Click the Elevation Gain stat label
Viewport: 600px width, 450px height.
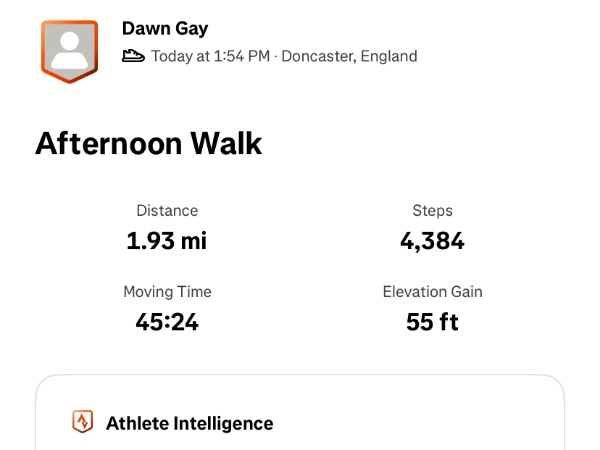(x=432, y=292)
